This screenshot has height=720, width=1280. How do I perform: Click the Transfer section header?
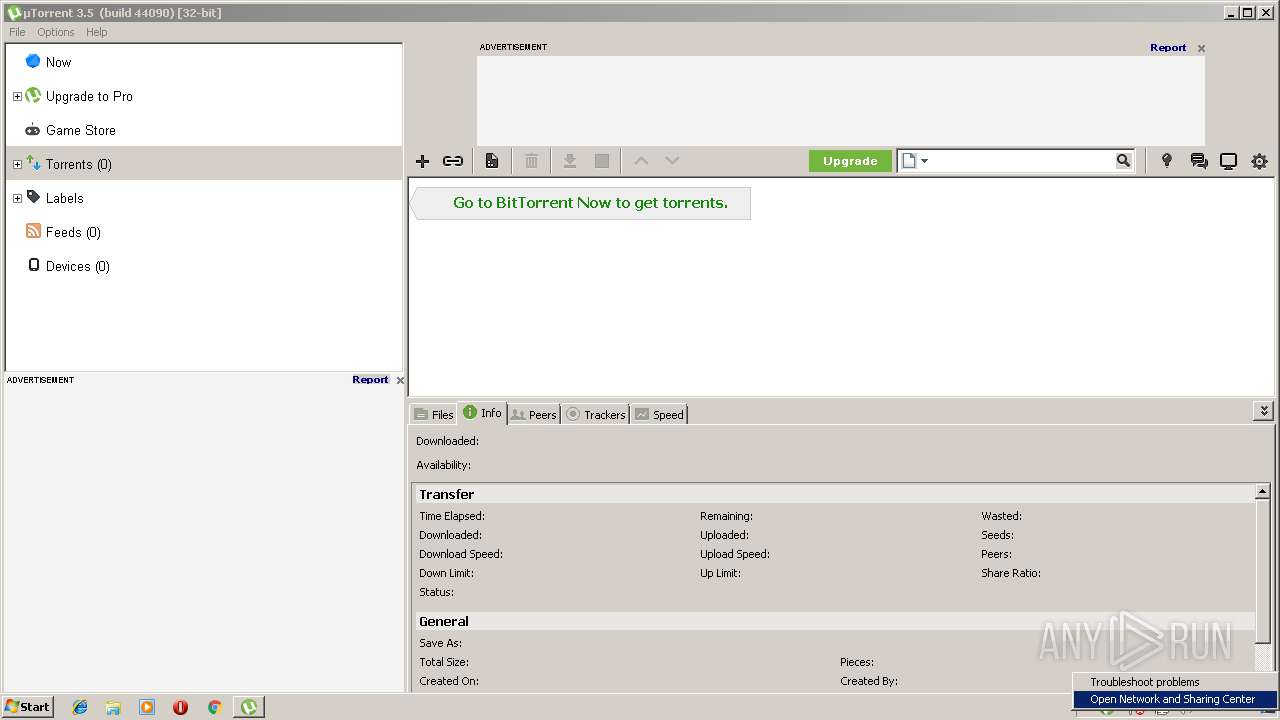click(833, 494)
